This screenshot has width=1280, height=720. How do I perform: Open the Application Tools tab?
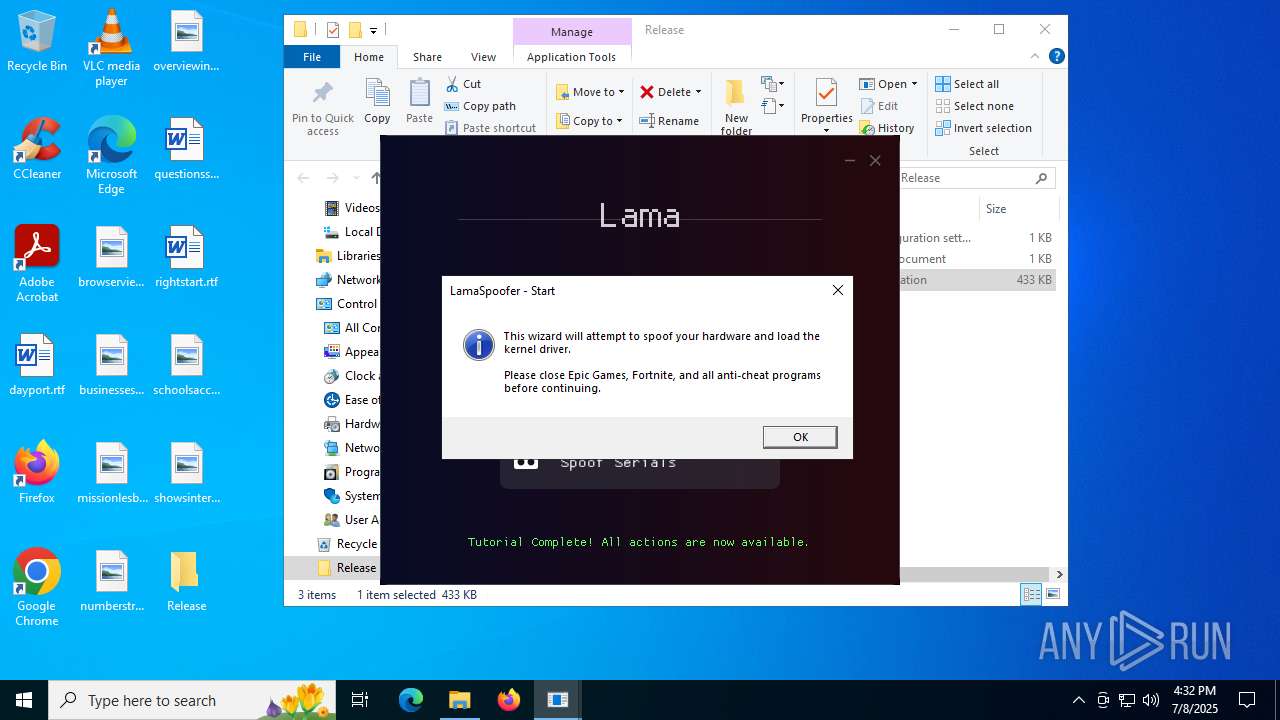[571, 57]
